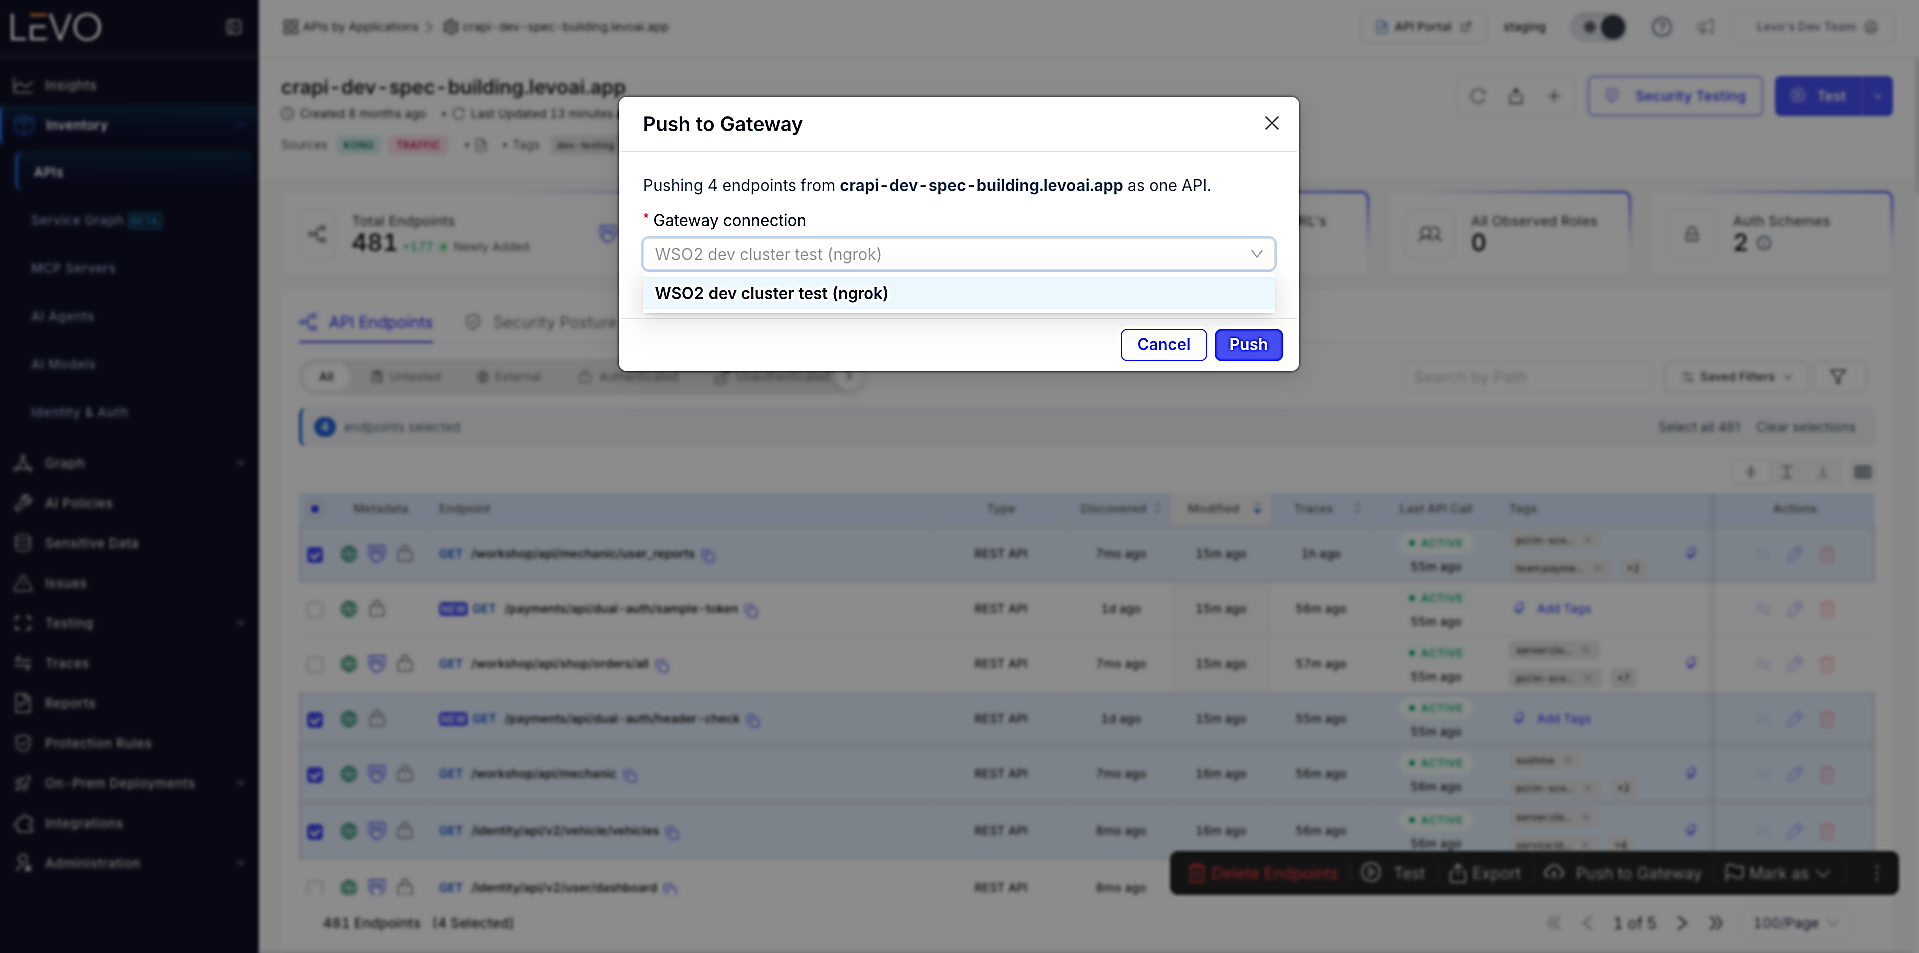Click the Search by Path field
Screen dimensions: 1919x953
(x=1526, y=377)
